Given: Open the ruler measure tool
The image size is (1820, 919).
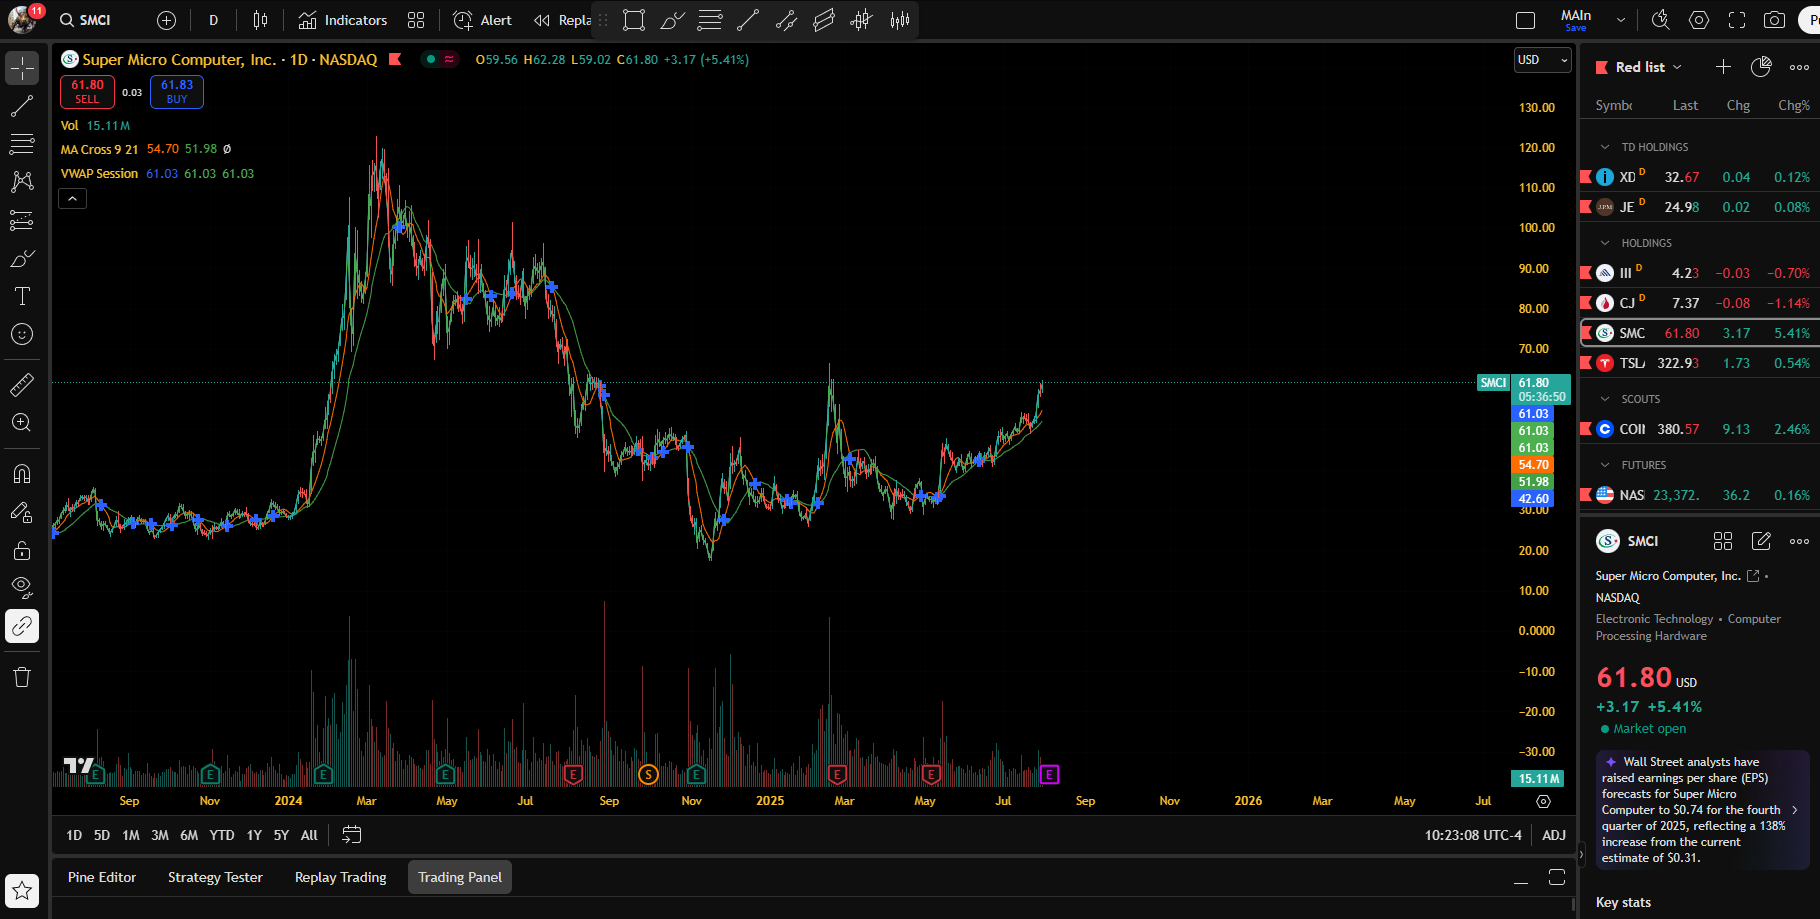Looking at the screenshot, I should pos(22,384).
